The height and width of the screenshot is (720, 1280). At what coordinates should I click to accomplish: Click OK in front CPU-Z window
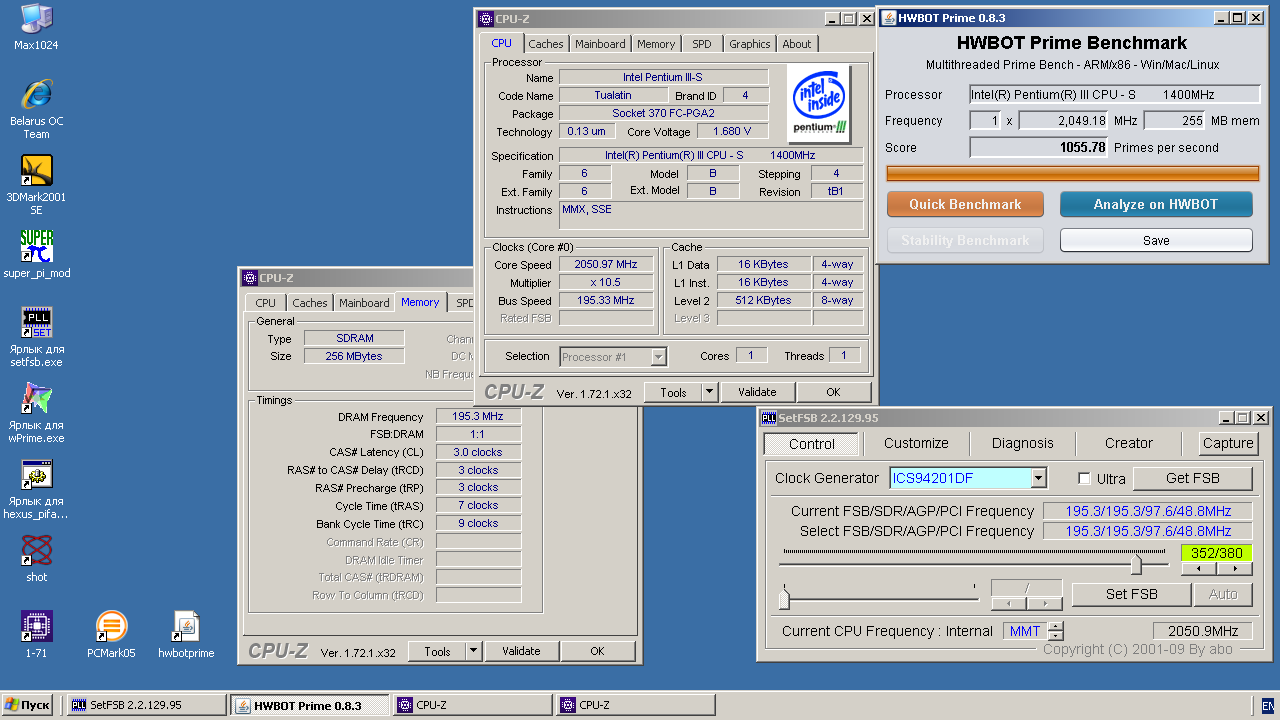point(833,392)
